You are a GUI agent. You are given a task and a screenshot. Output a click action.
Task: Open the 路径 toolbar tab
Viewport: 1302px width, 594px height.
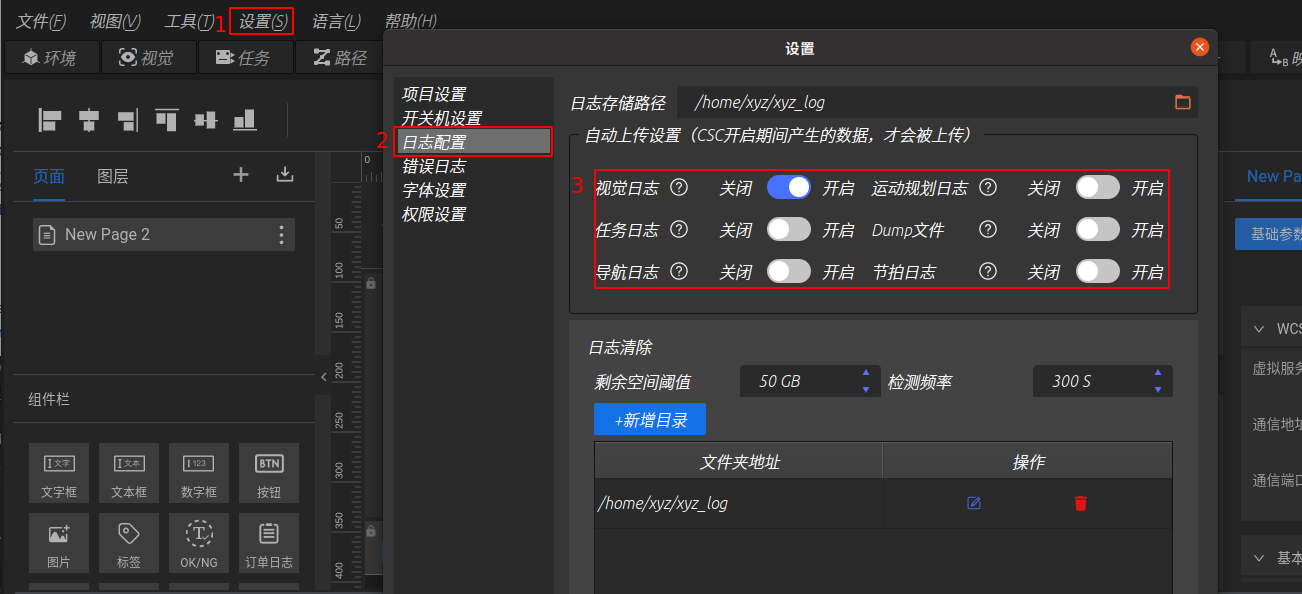340,58
